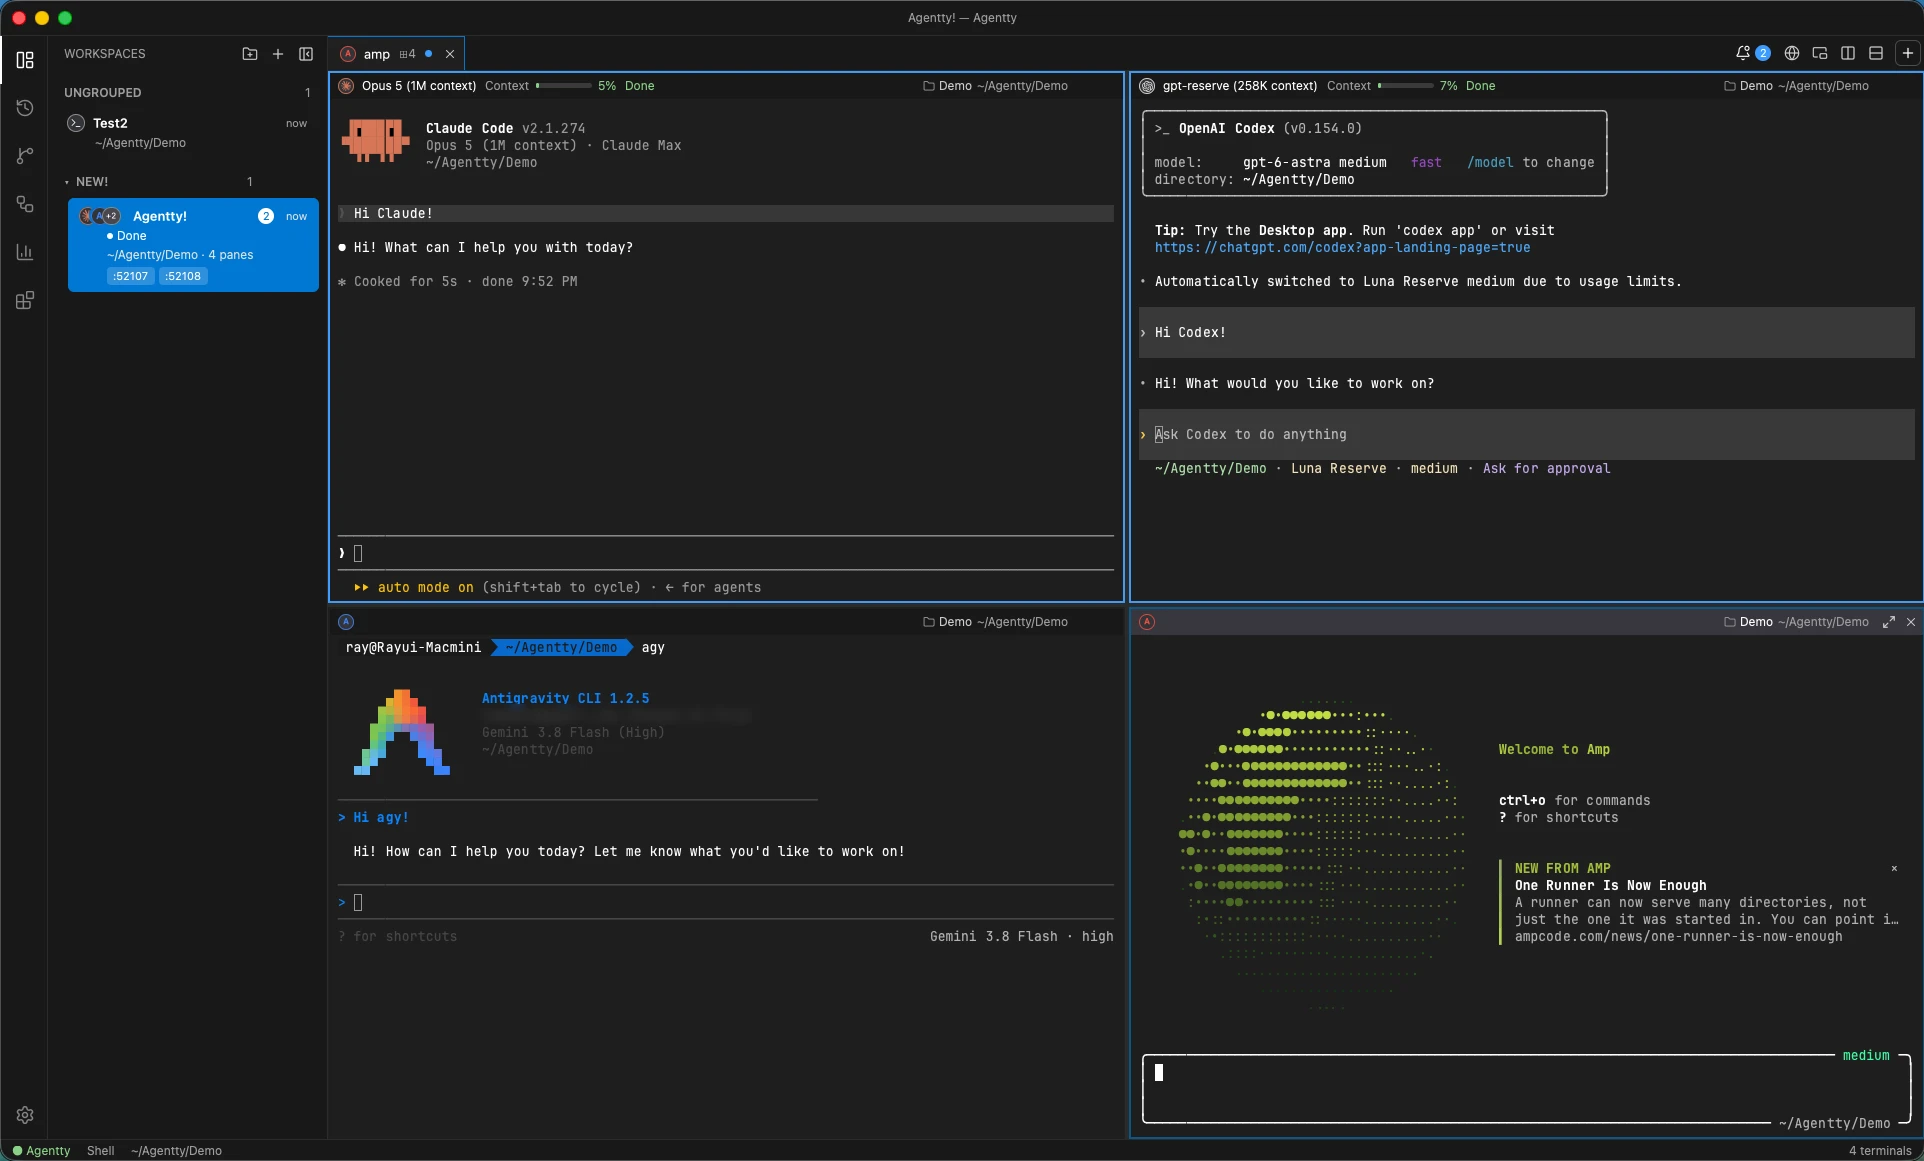Collapse the workspaces sidebar panel icon
Image resolution: width=1924 pixels, height=1161 pixels.
click(306, 54)
